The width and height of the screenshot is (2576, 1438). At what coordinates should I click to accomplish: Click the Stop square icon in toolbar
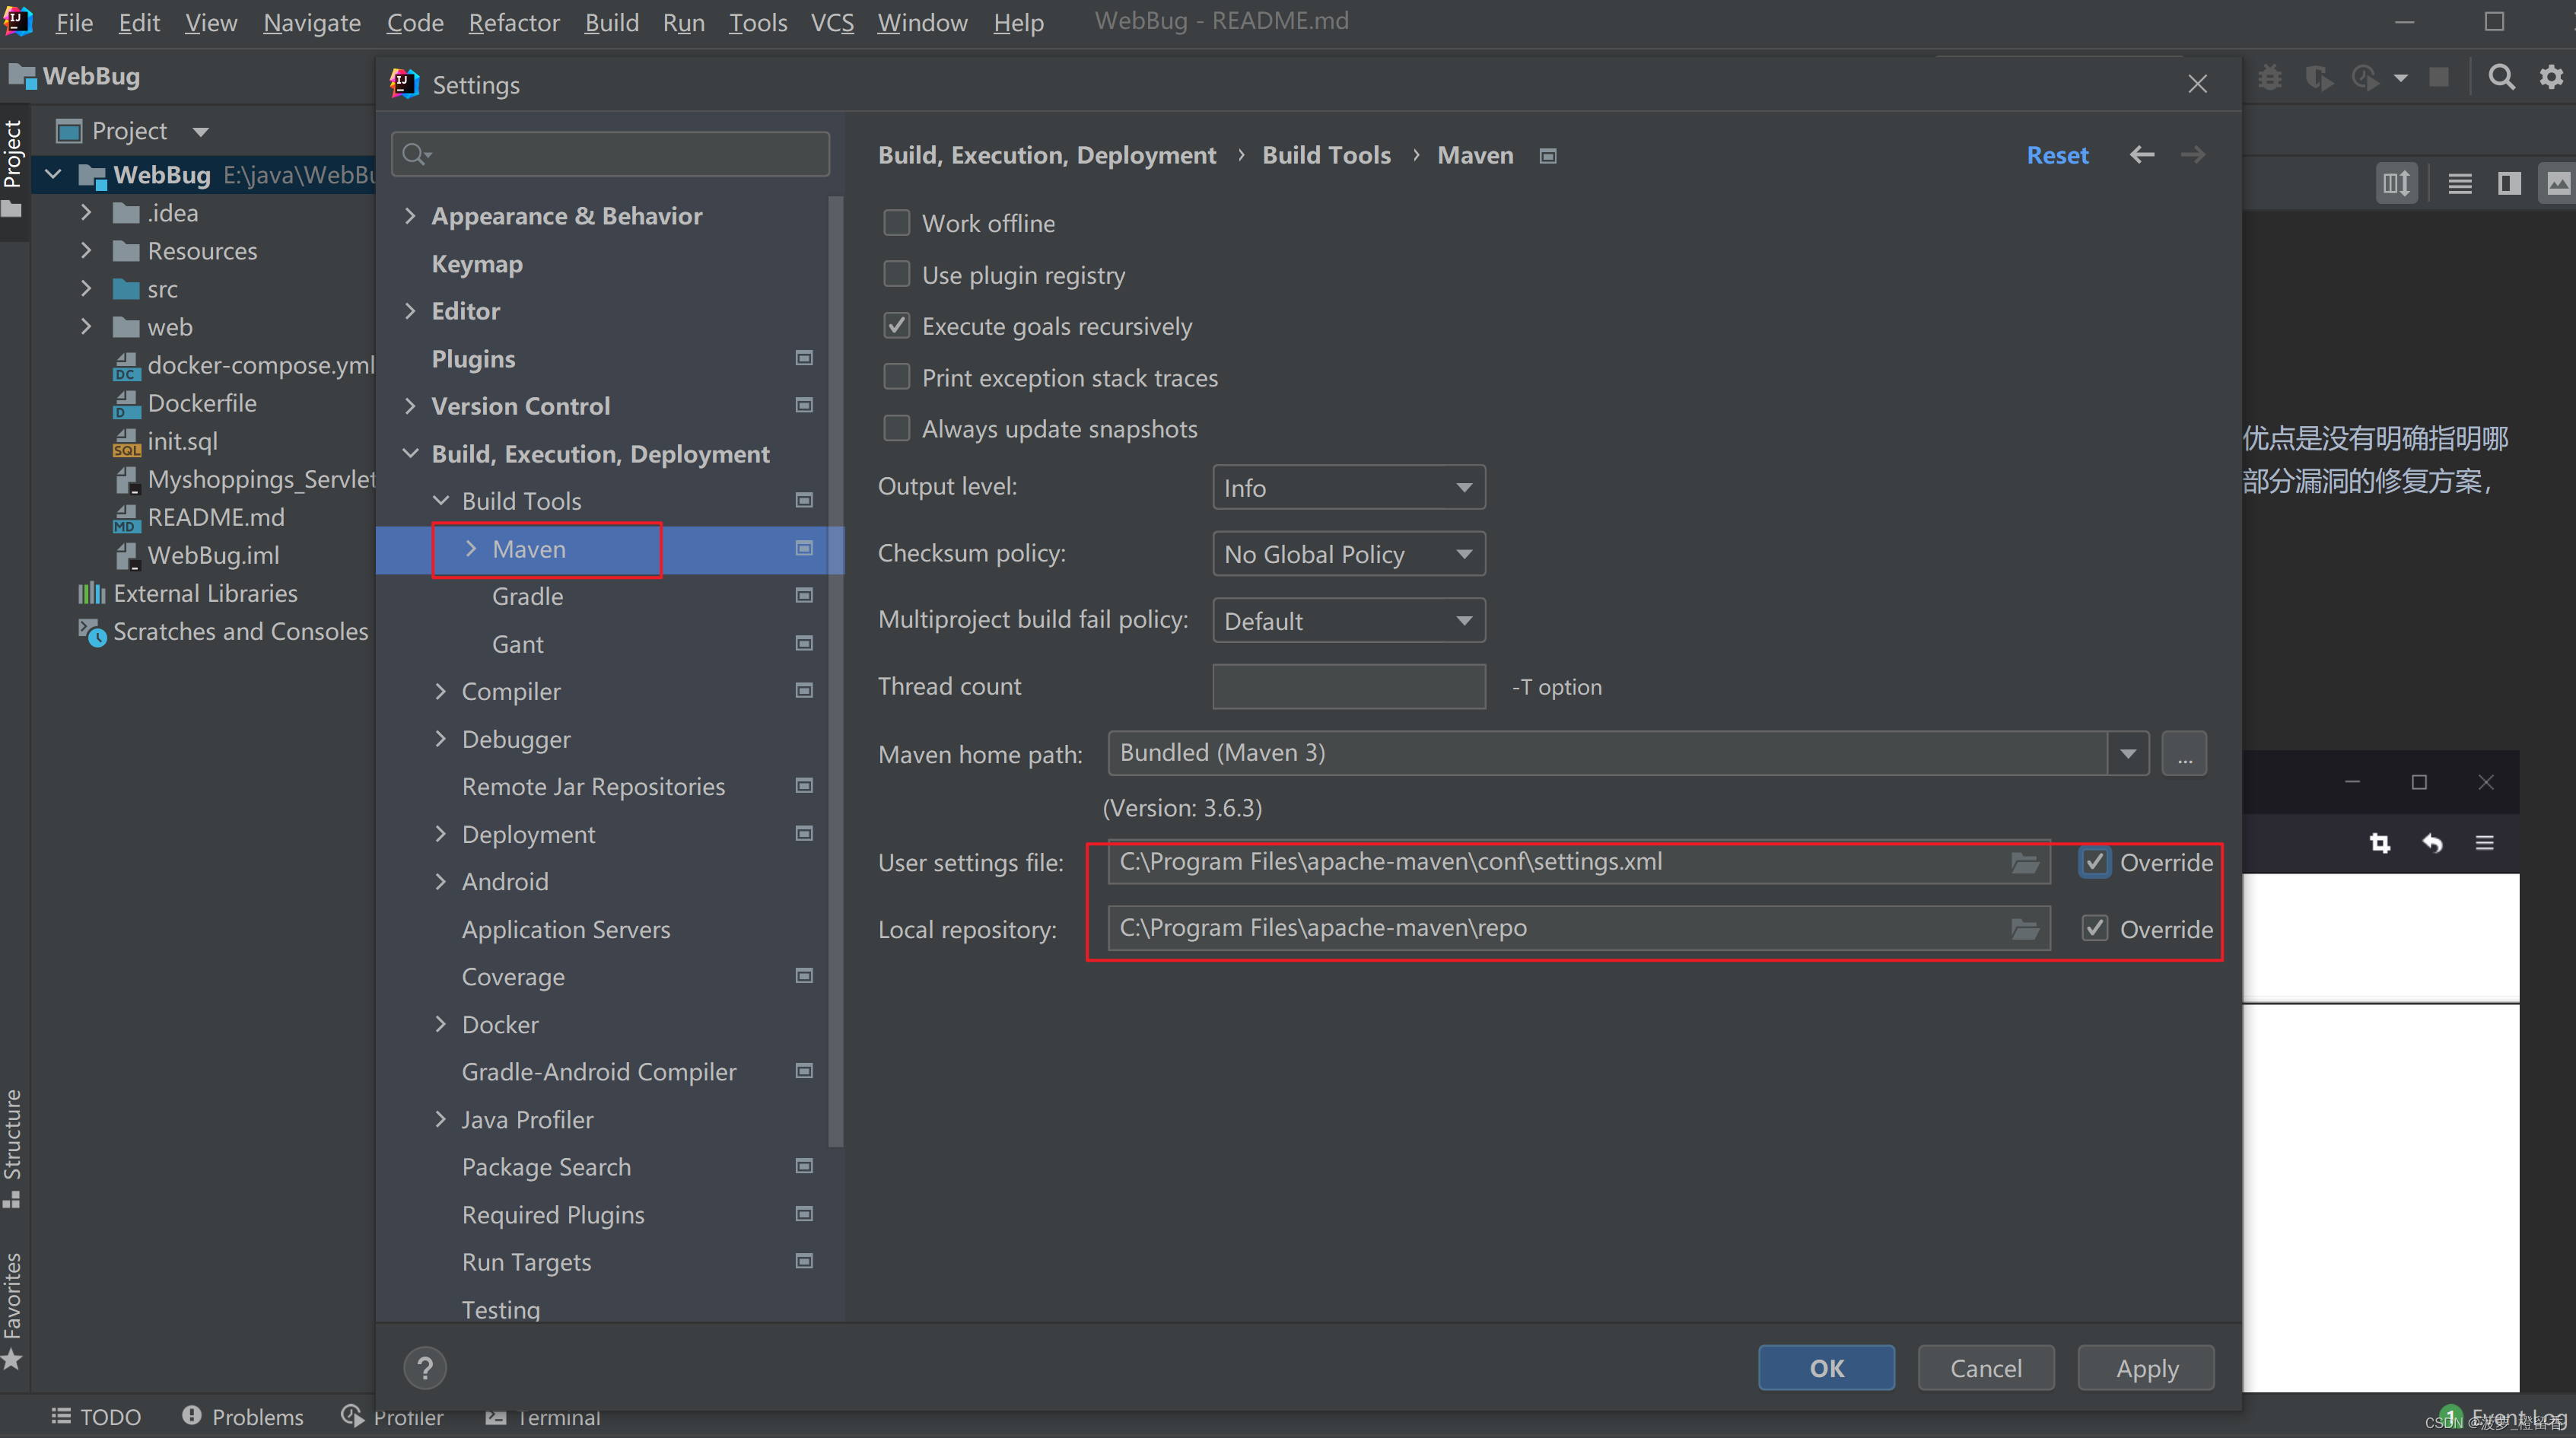pyautogui.click(x=2439, y=78)
